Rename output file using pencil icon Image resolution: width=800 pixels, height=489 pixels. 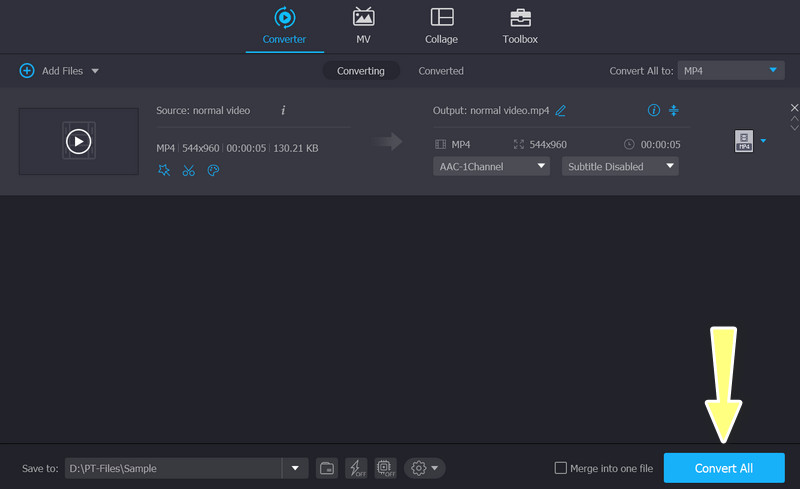click(x=560, y=110)
